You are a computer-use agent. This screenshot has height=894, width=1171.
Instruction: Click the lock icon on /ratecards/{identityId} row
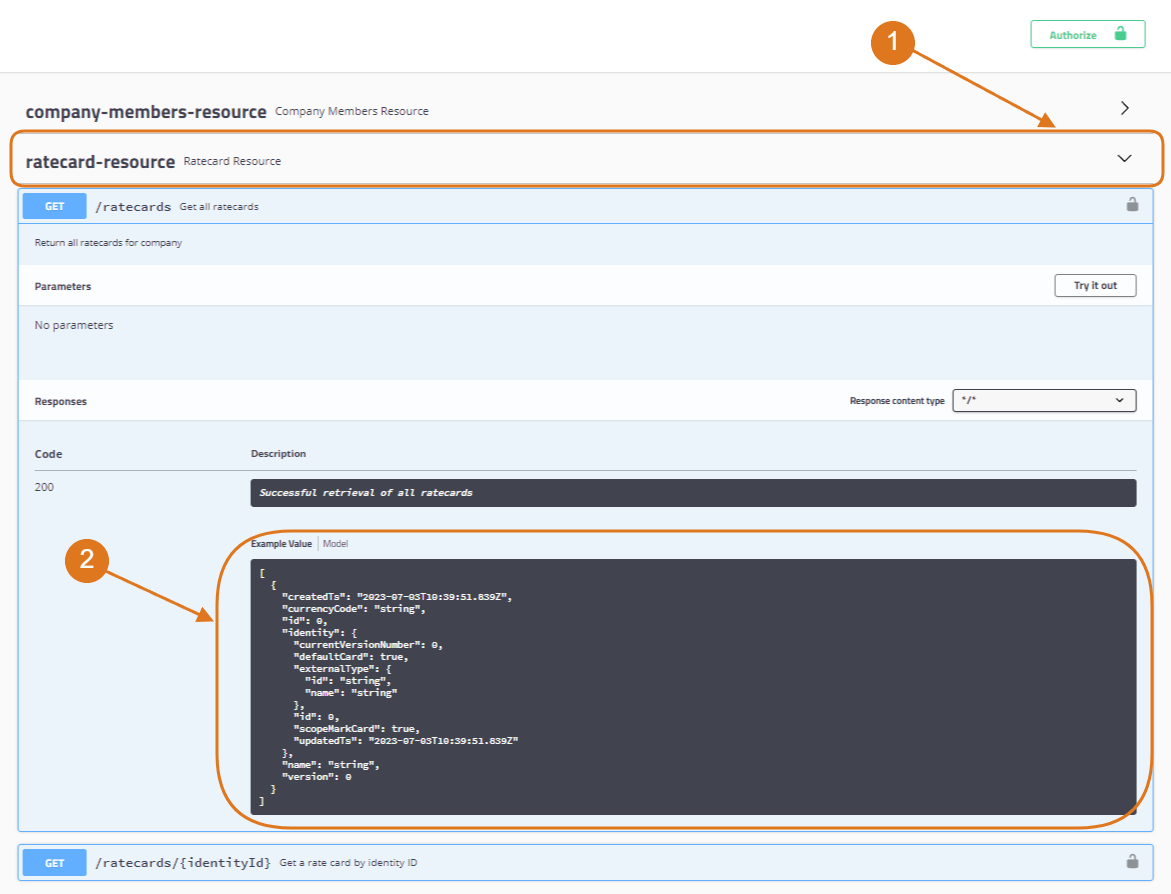[x=1132, y=861]
